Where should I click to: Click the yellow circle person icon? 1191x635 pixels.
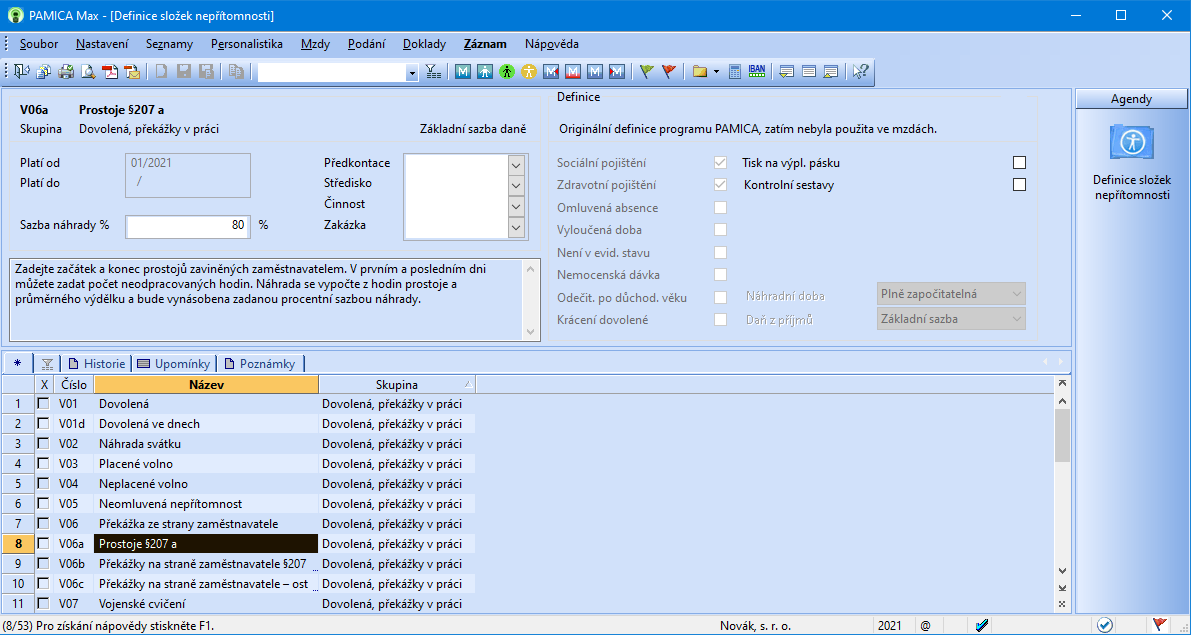(529, 71)
